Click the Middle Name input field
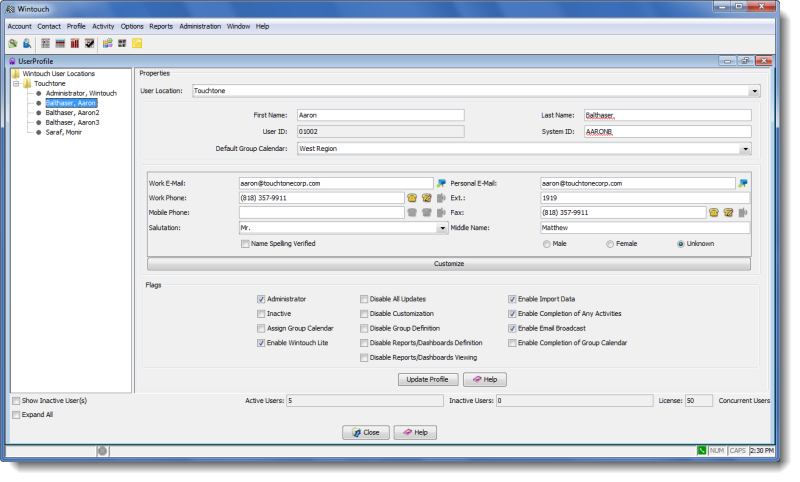The height and width of the screenshot is (482, 800). coord(645,229)
